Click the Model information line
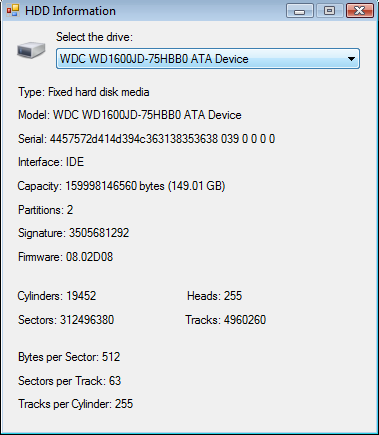Viewport: 379px width, 435px height. [130, 115]
